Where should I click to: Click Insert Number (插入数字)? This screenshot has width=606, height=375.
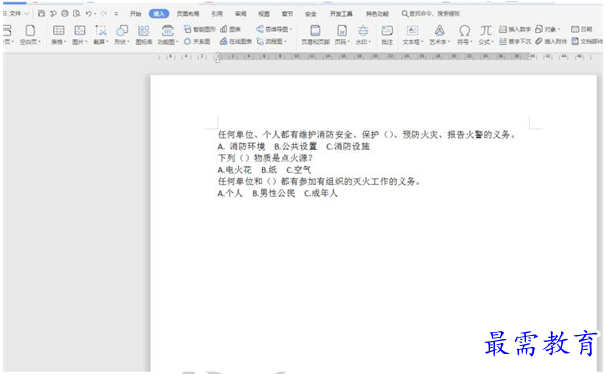click(x=515, y=29)
